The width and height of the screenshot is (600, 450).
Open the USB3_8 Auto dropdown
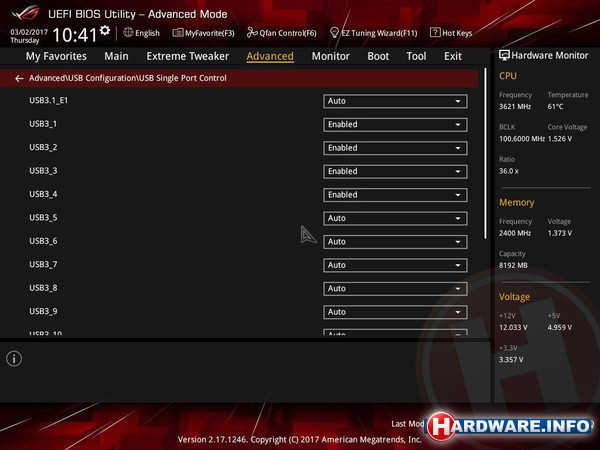click(x=395, y=289)
